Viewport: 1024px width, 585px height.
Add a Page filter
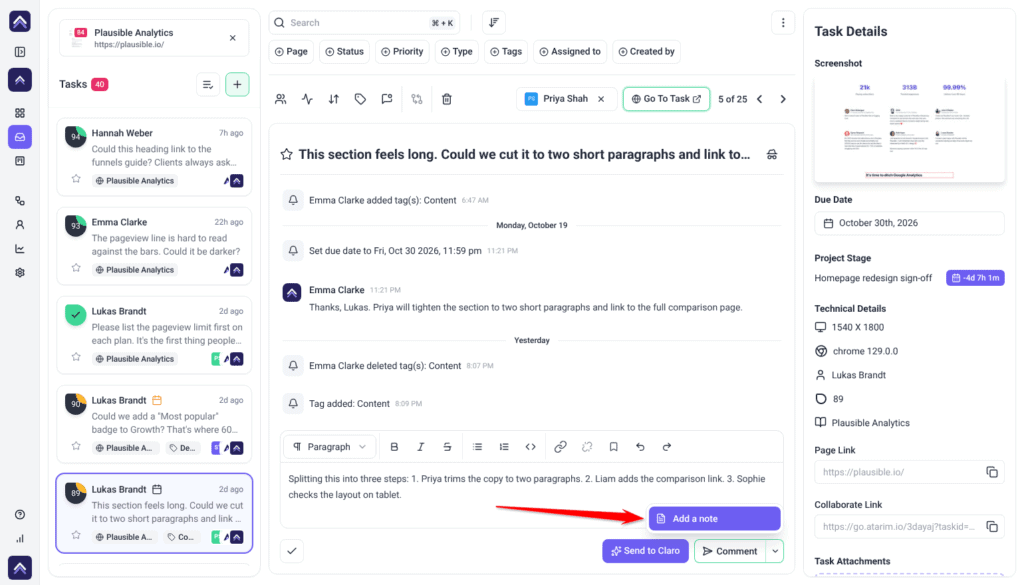(x=291, y=52)
